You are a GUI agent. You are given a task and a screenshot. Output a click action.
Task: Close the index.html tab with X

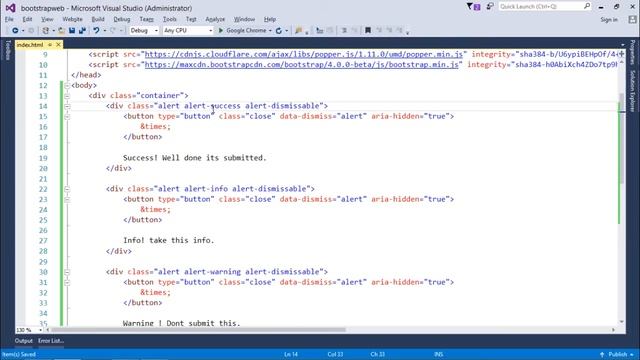point(58,44)
